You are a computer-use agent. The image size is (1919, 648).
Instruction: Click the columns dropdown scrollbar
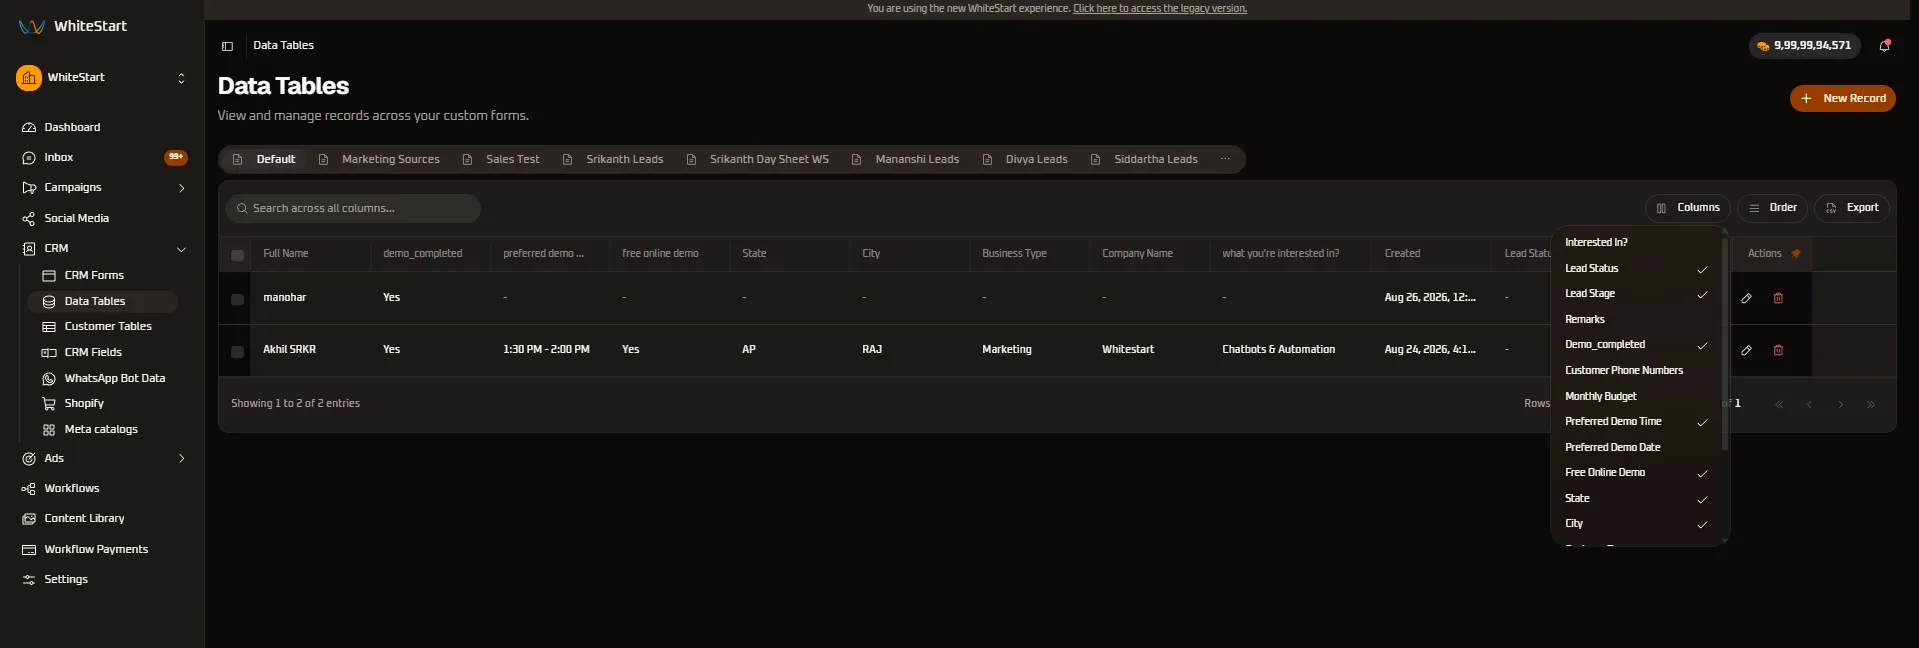click(x=1725, y=343)
